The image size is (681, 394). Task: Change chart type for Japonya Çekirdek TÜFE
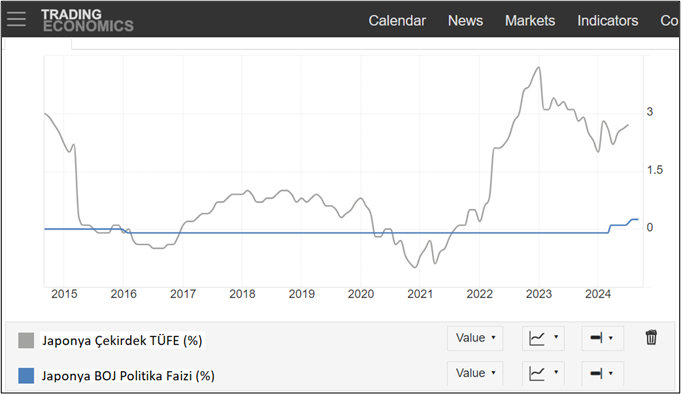[543, 338]
